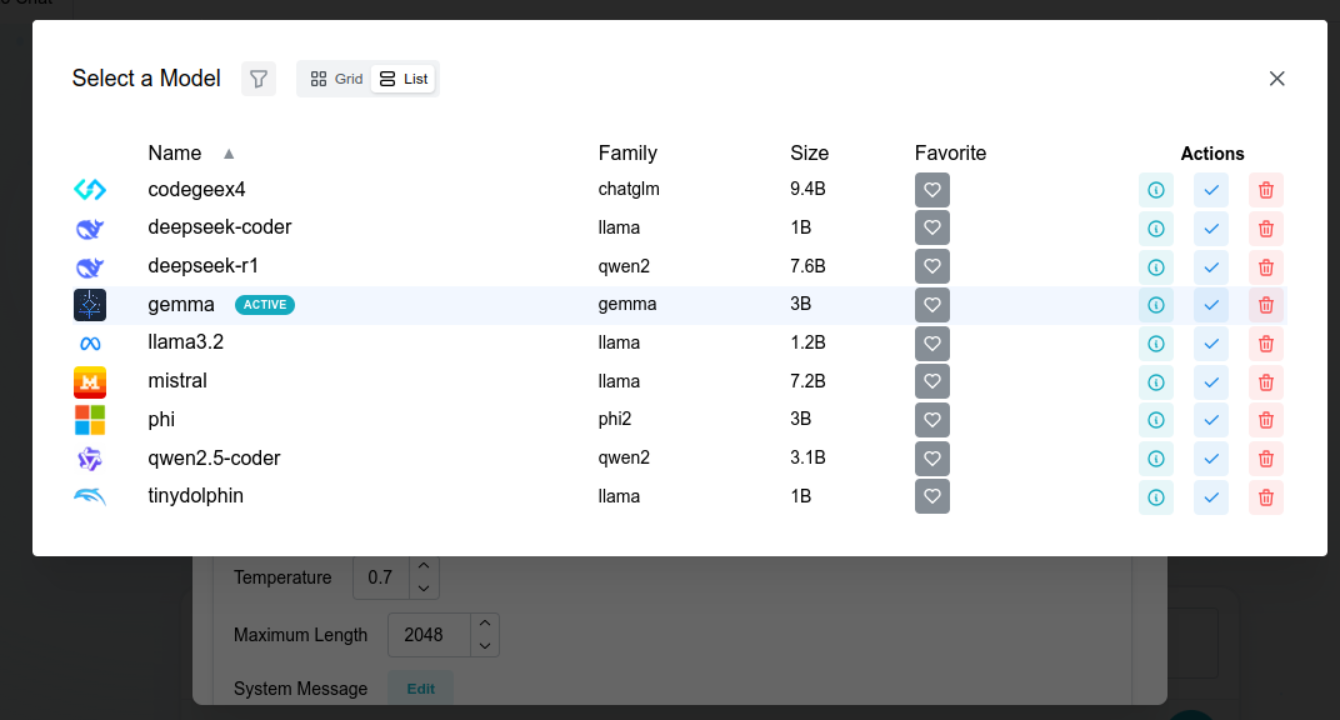Screen dimensions: 1340x720
Task: Select tinydolphin with its checkmark button
Action: (x=1211, y=496)
